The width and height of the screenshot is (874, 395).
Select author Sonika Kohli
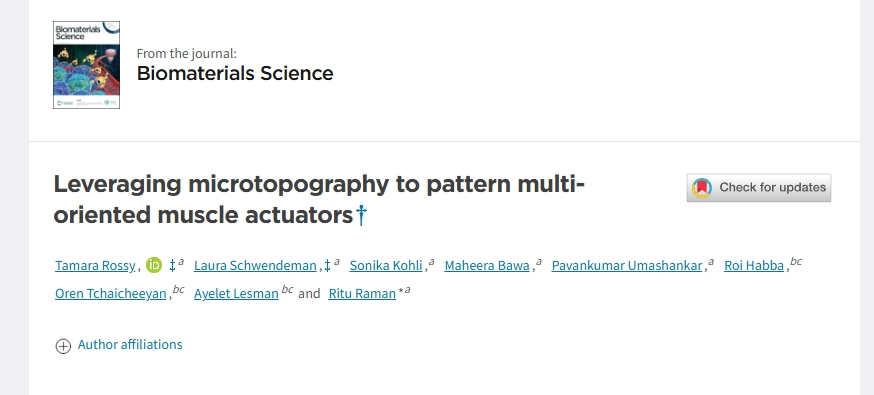[386, 266]
